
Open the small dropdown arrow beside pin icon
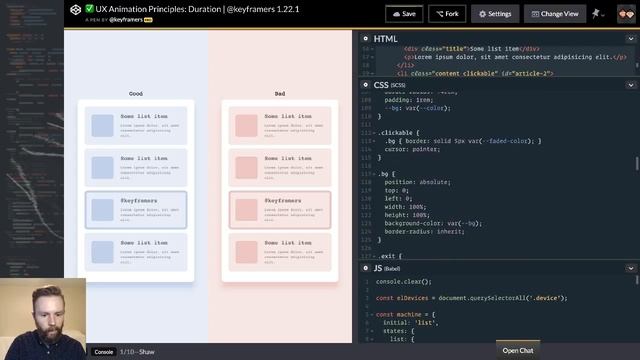(x=603, y=16)
